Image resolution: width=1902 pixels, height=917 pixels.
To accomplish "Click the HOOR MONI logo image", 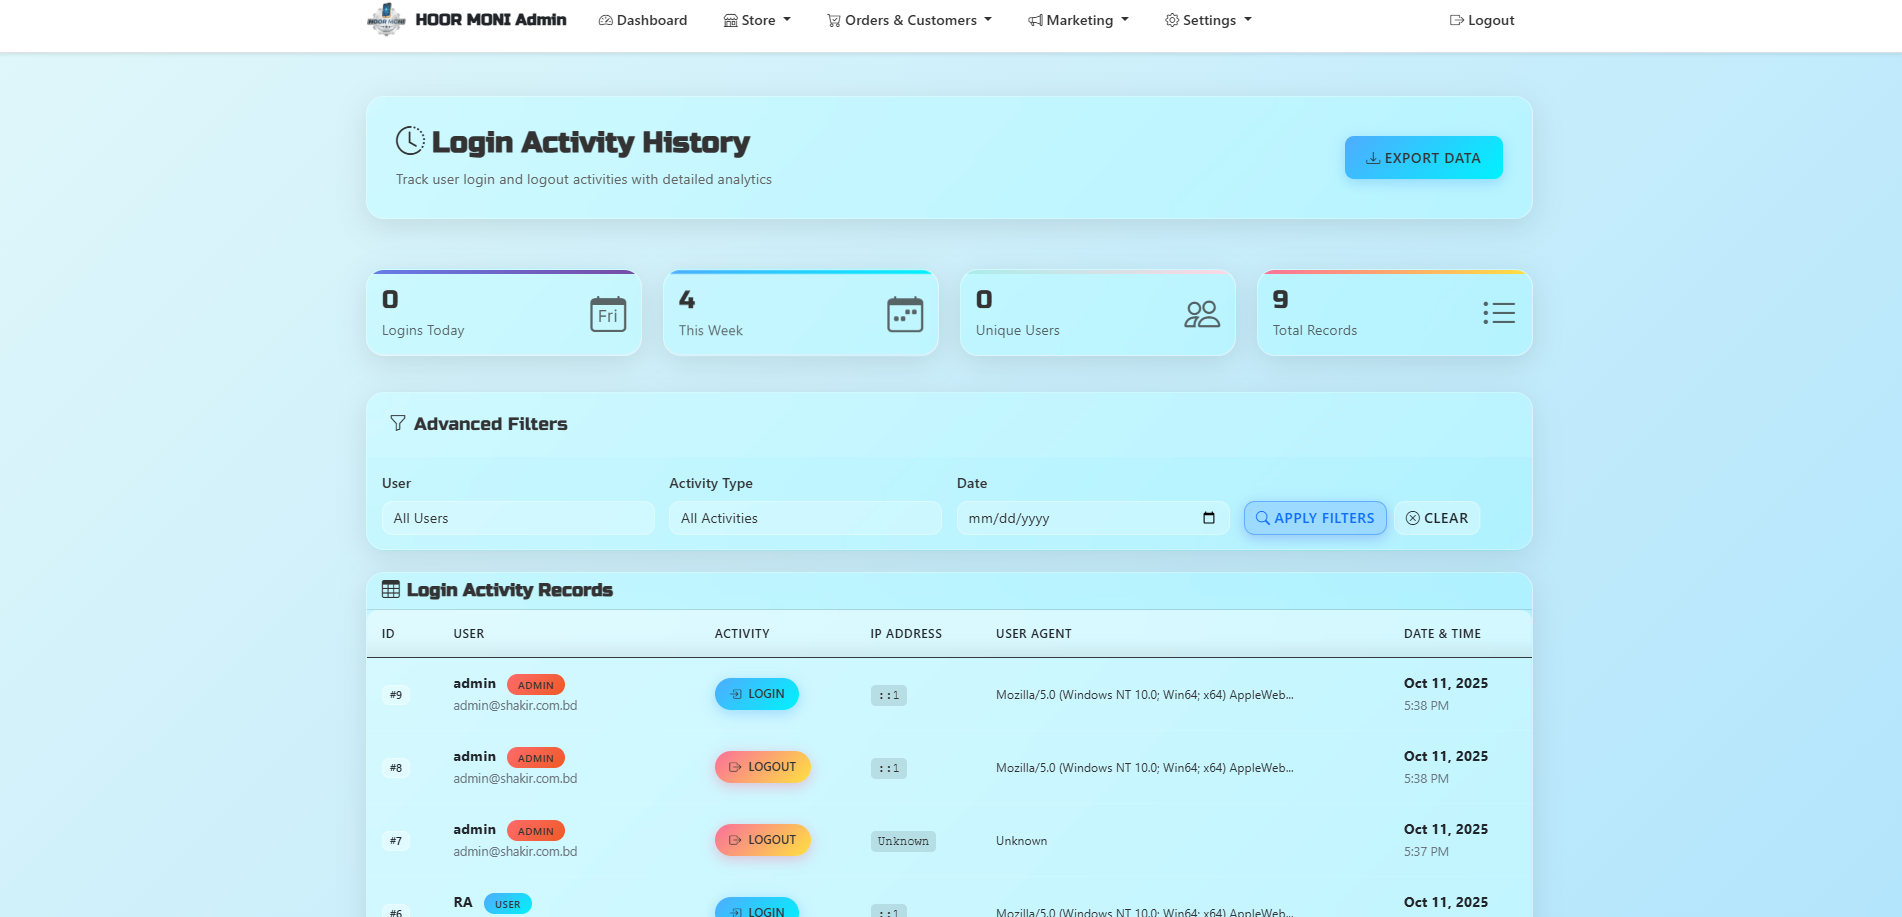I will 386,19.
